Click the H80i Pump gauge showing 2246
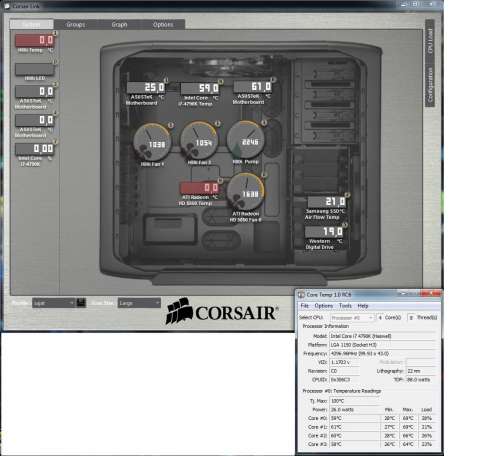This screenshot has height=456, width=500. pyautogui.click(x=246, y=140)
